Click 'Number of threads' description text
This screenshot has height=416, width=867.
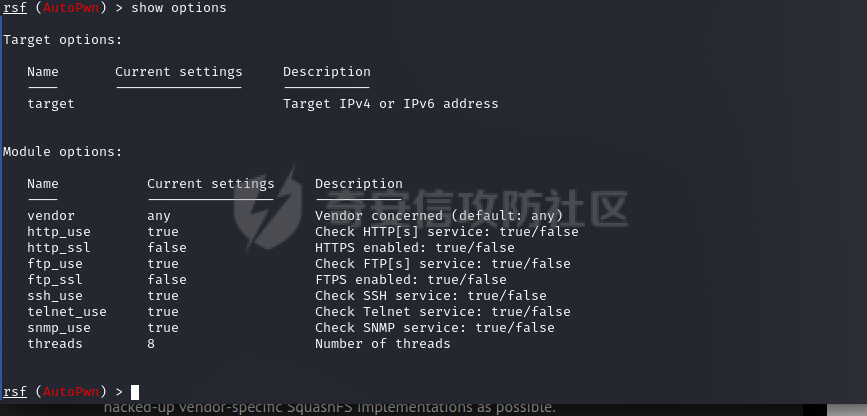[x=383, y=344]
